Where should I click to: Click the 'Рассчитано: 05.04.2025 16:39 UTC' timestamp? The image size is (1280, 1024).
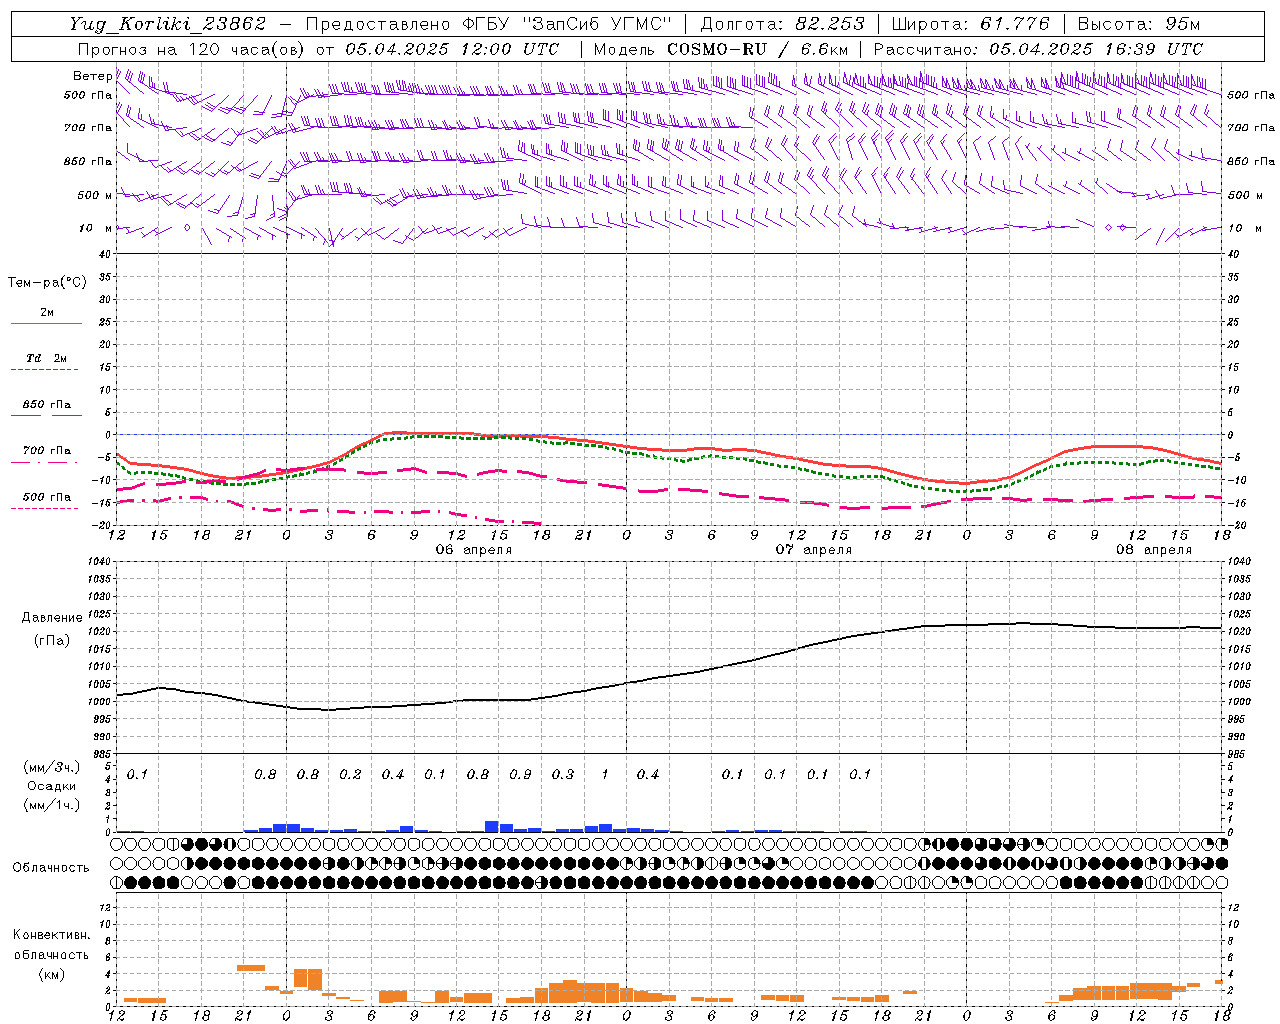[1038, 49]
